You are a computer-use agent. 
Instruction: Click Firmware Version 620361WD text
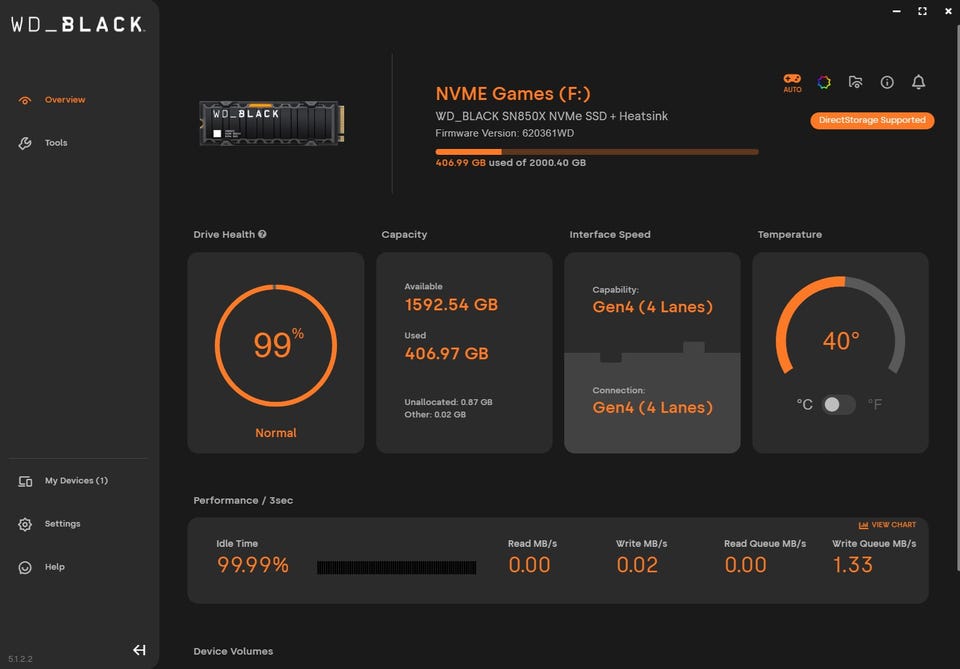tap(504, 133)
